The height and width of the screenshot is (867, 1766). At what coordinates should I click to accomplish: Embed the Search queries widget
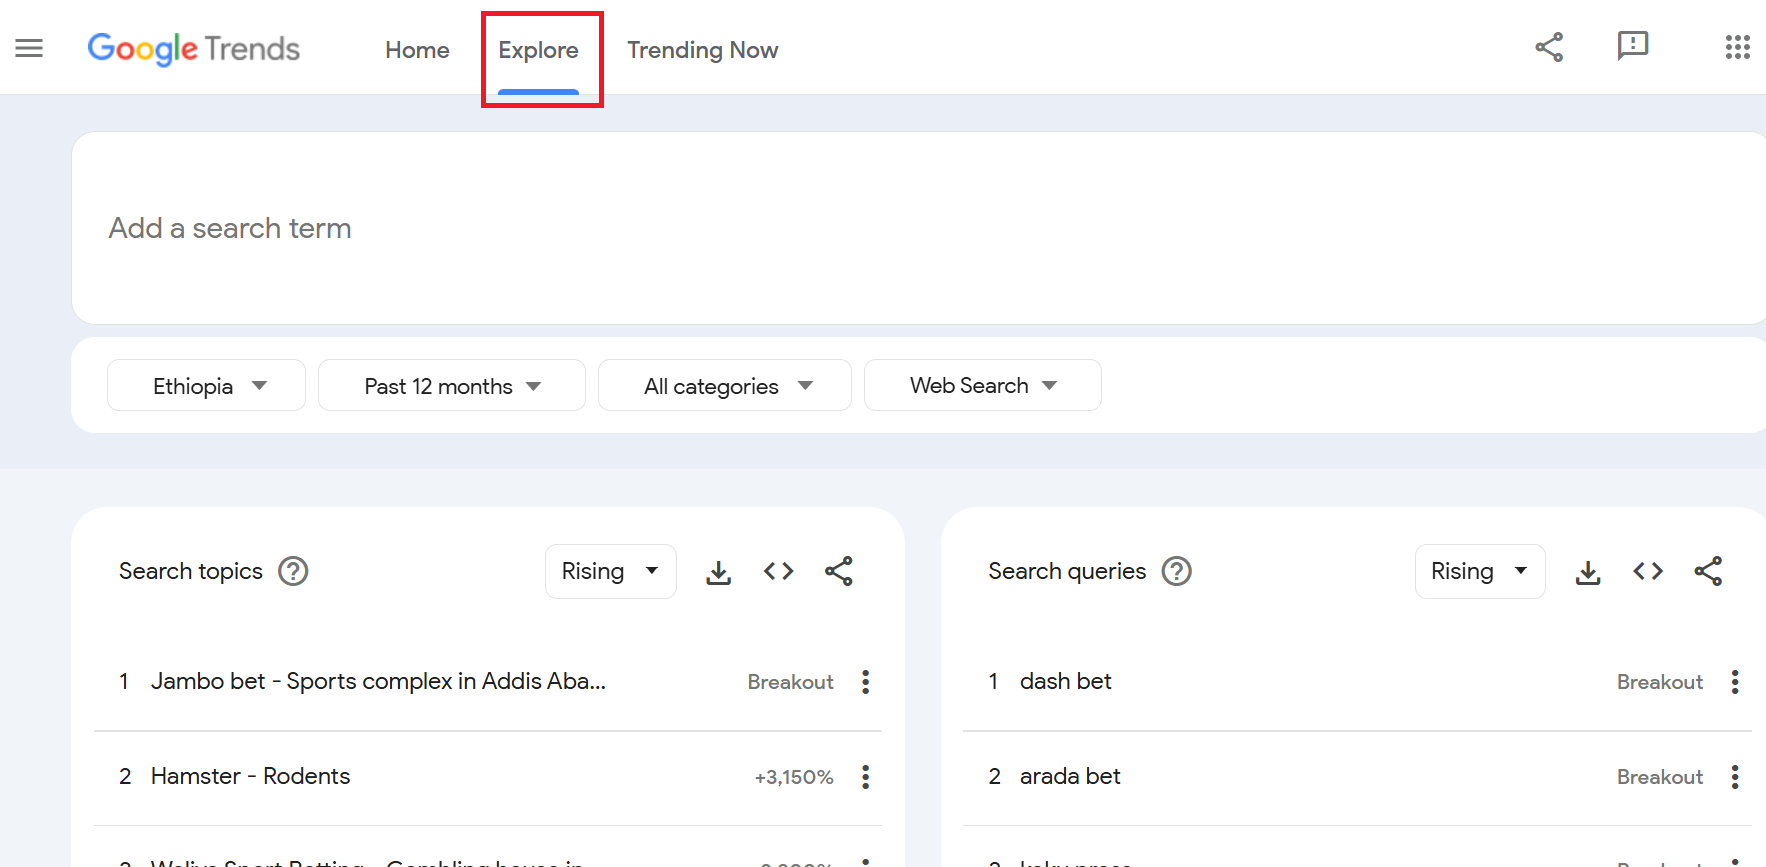tap(1648, 571)
